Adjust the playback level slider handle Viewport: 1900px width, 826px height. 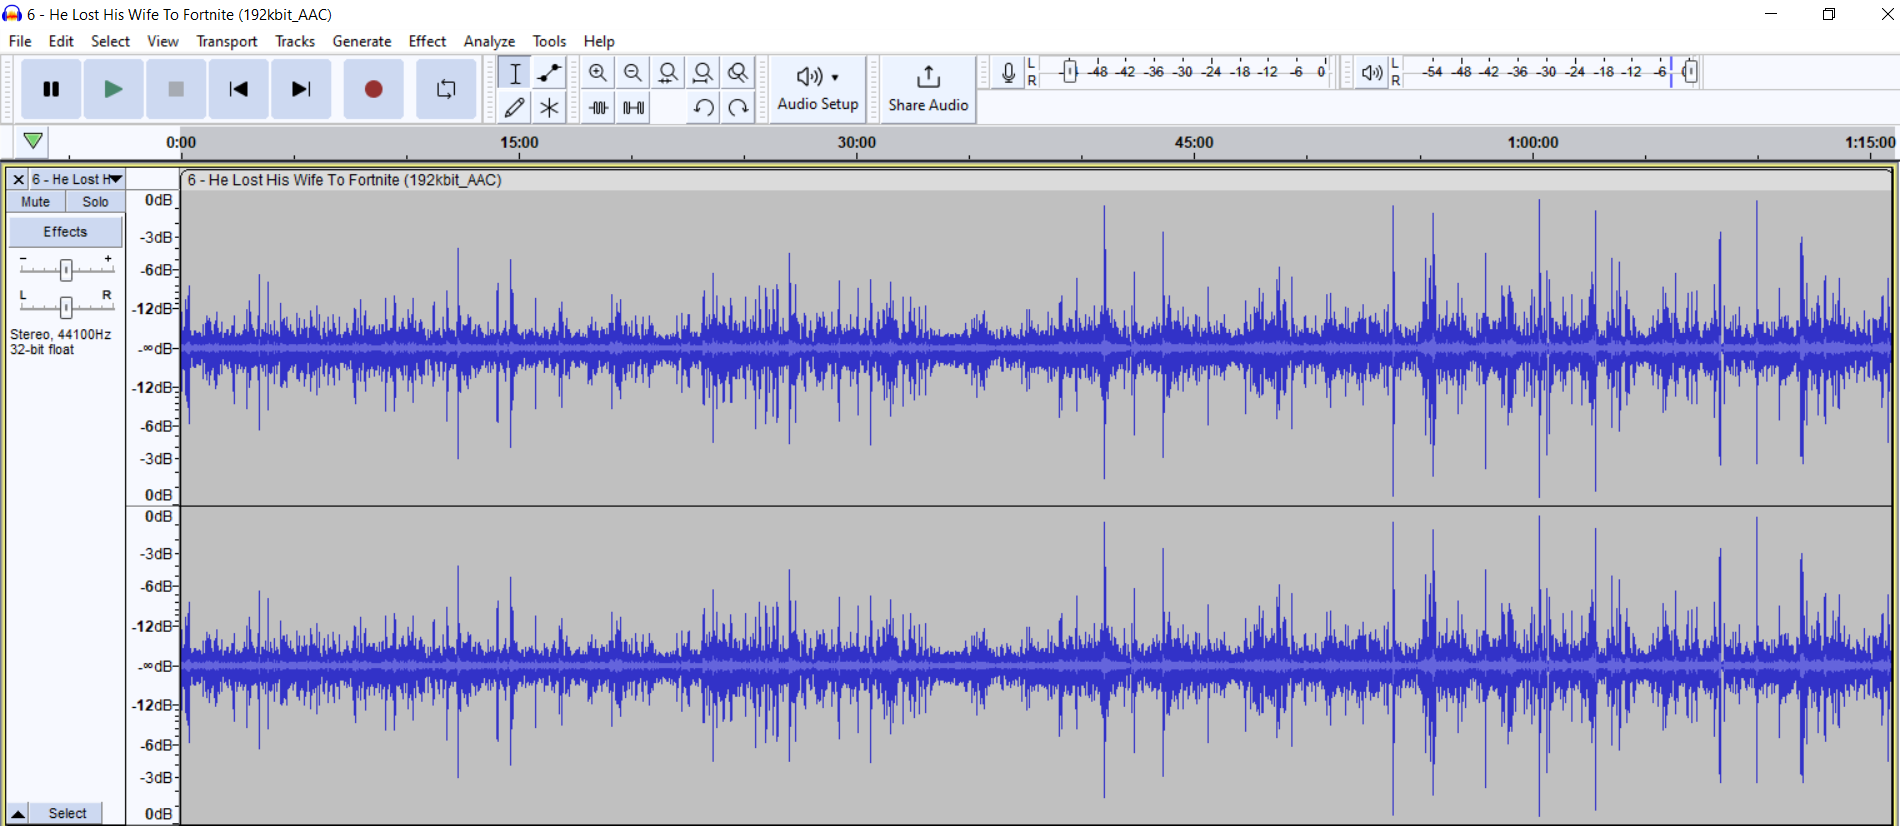click(x=1690, y=72)
